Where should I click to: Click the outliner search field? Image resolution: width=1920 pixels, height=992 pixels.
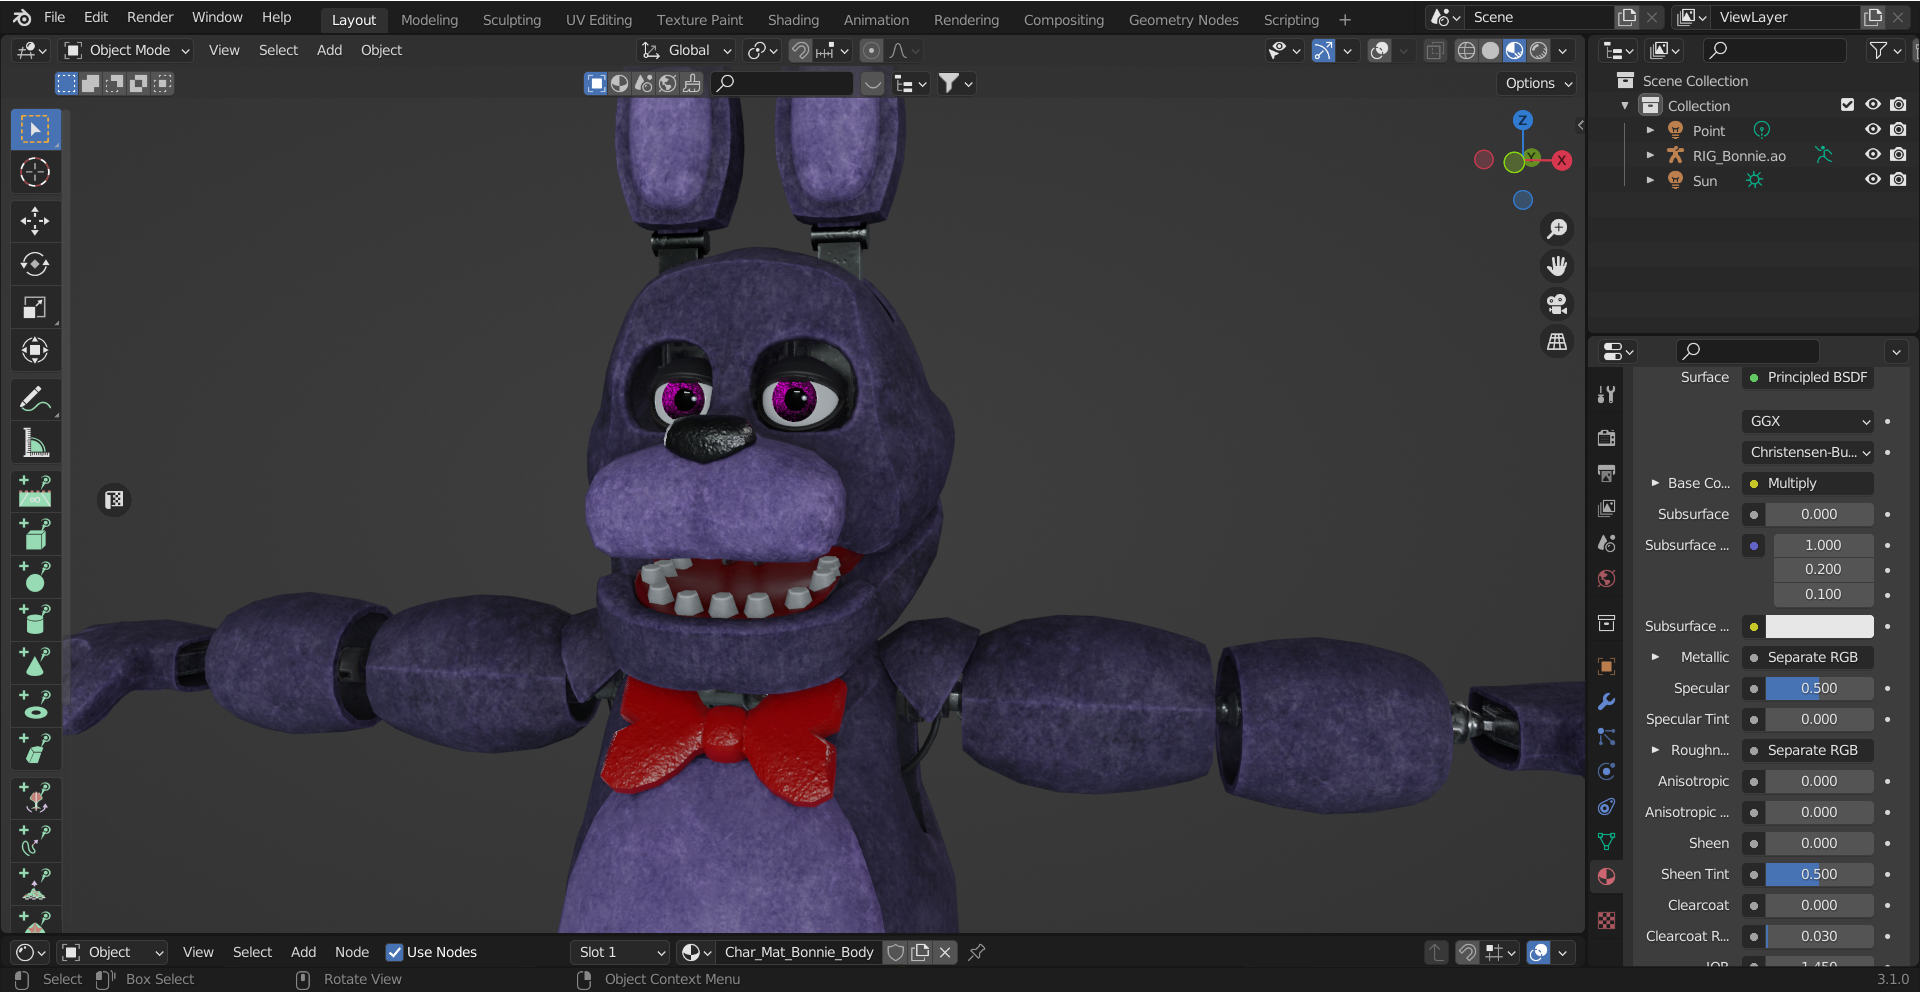click(x=1775, y=51)
